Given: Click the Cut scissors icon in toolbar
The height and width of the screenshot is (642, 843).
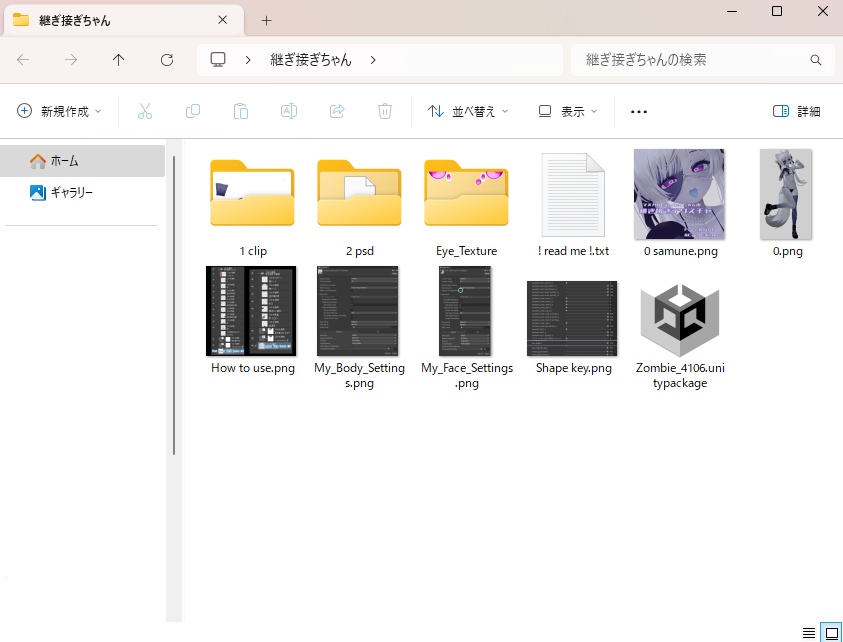Looking at the screenshot, I should coord(145,111).
